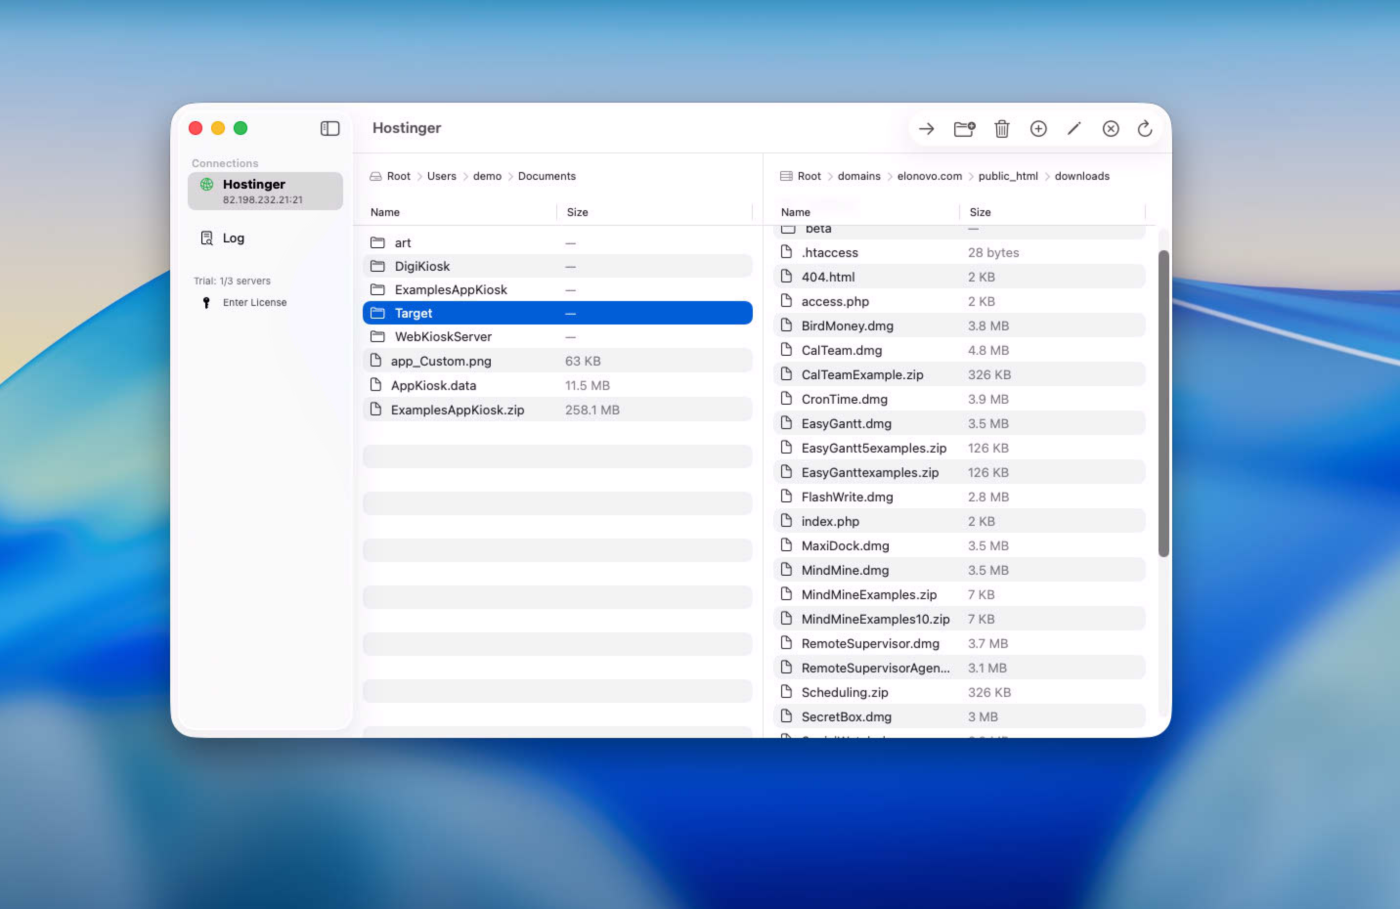Click the pencil edit icon
This screenshot has height=909, width=1400.
click(1074, 129)
